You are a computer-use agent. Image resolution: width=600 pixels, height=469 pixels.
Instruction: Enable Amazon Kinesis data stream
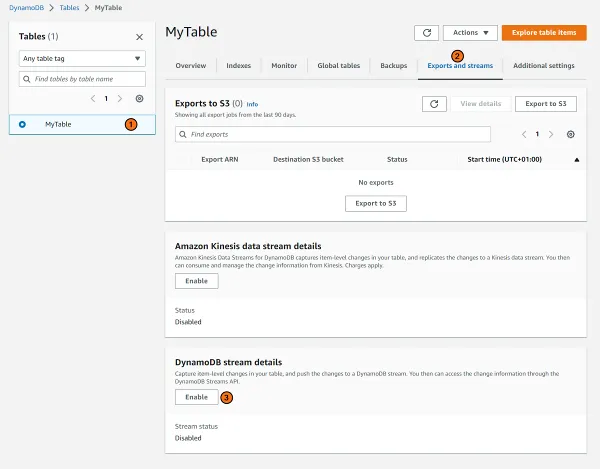197,281
